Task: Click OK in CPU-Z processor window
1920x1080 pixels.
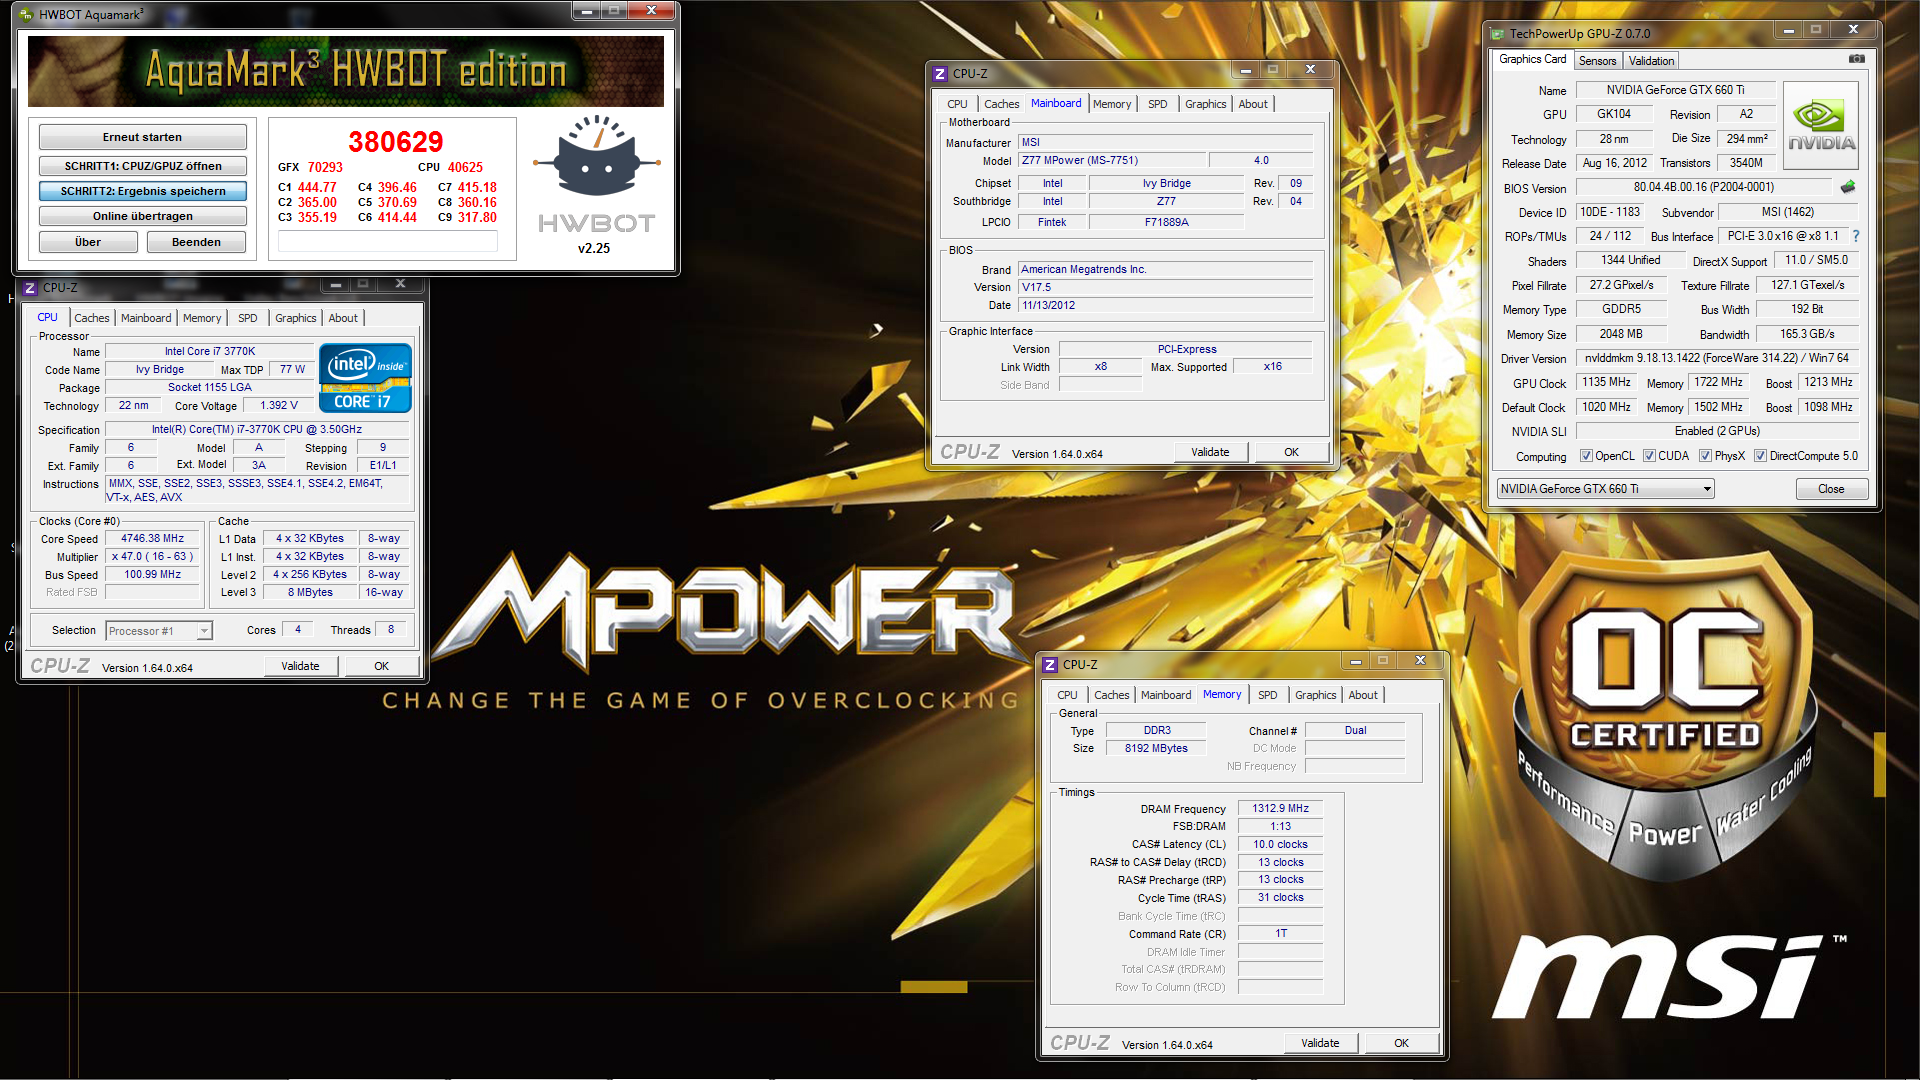Action: pos(381,666)
